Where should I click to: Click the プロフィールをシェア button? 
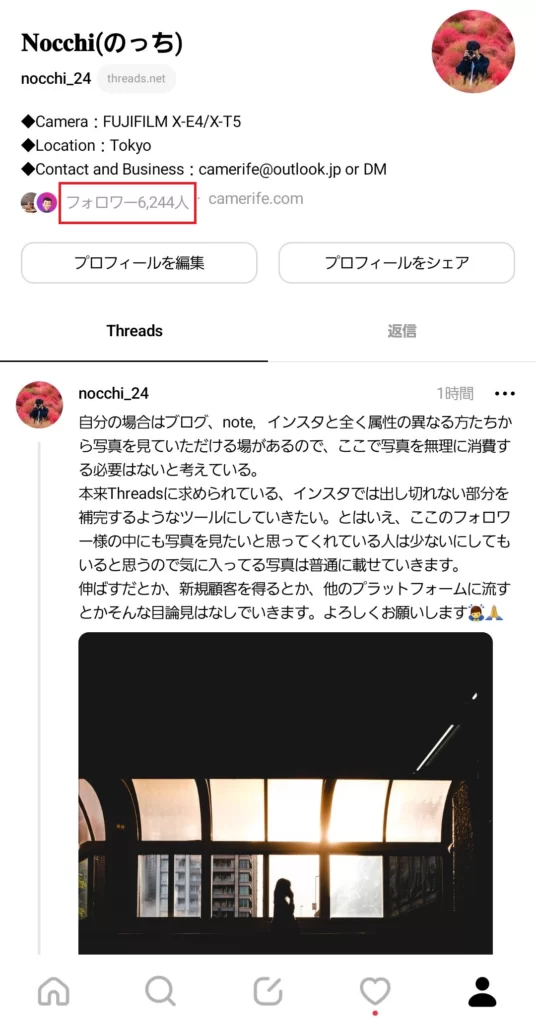click(397, 263)
